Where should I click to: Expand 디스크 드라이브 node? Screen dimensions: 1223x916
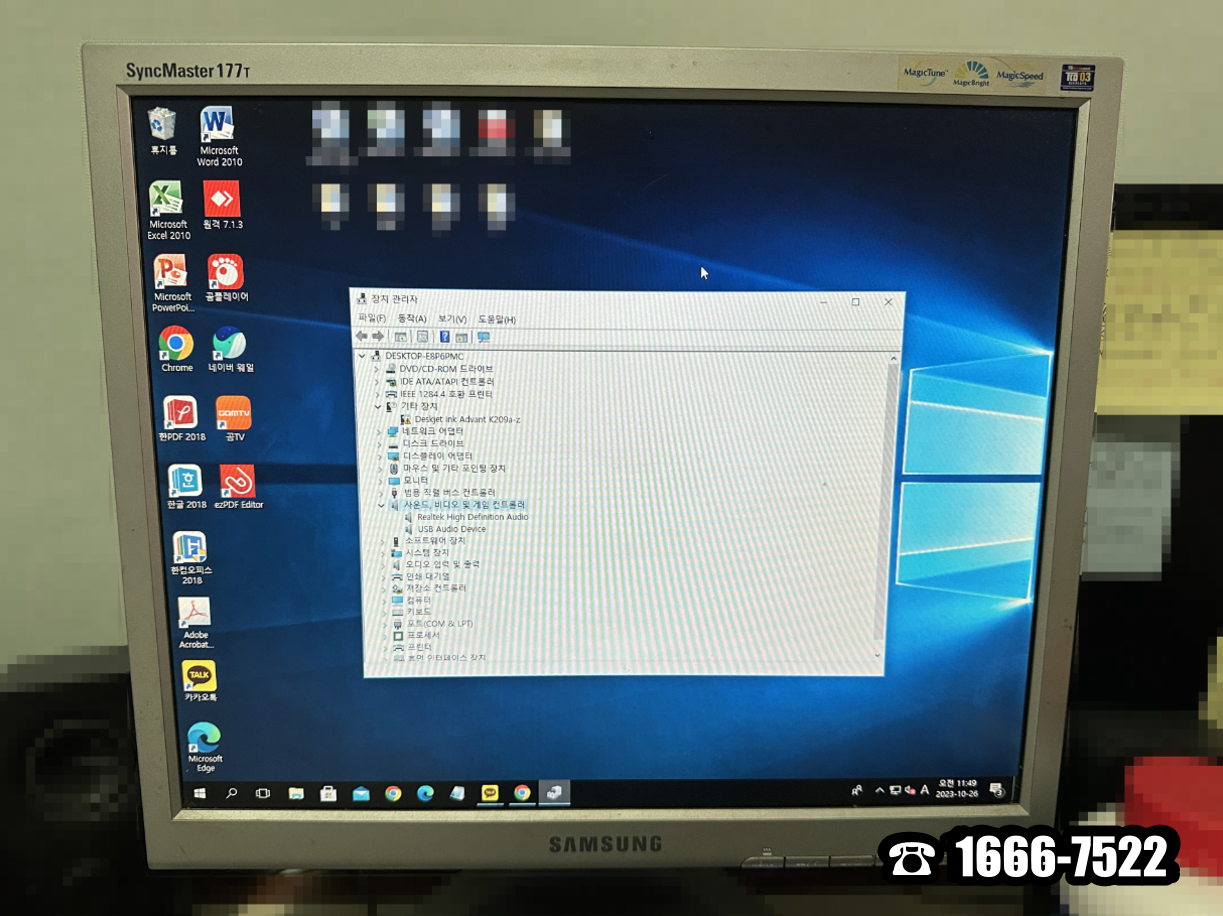(x=379, y=443)
